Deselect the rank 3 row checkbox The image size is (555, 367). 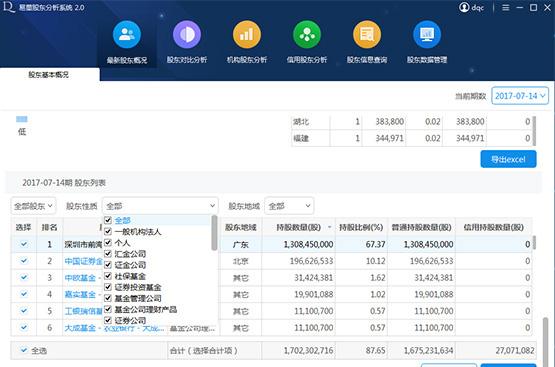(24, 277)
